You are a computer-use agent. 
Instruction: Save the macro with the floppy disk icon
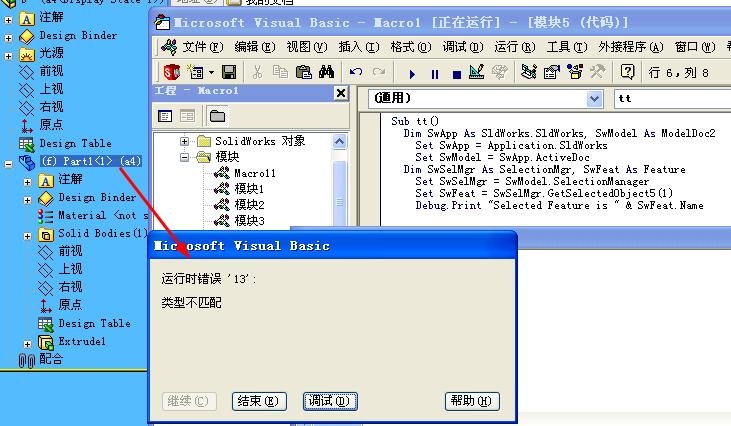pos(228,72)
